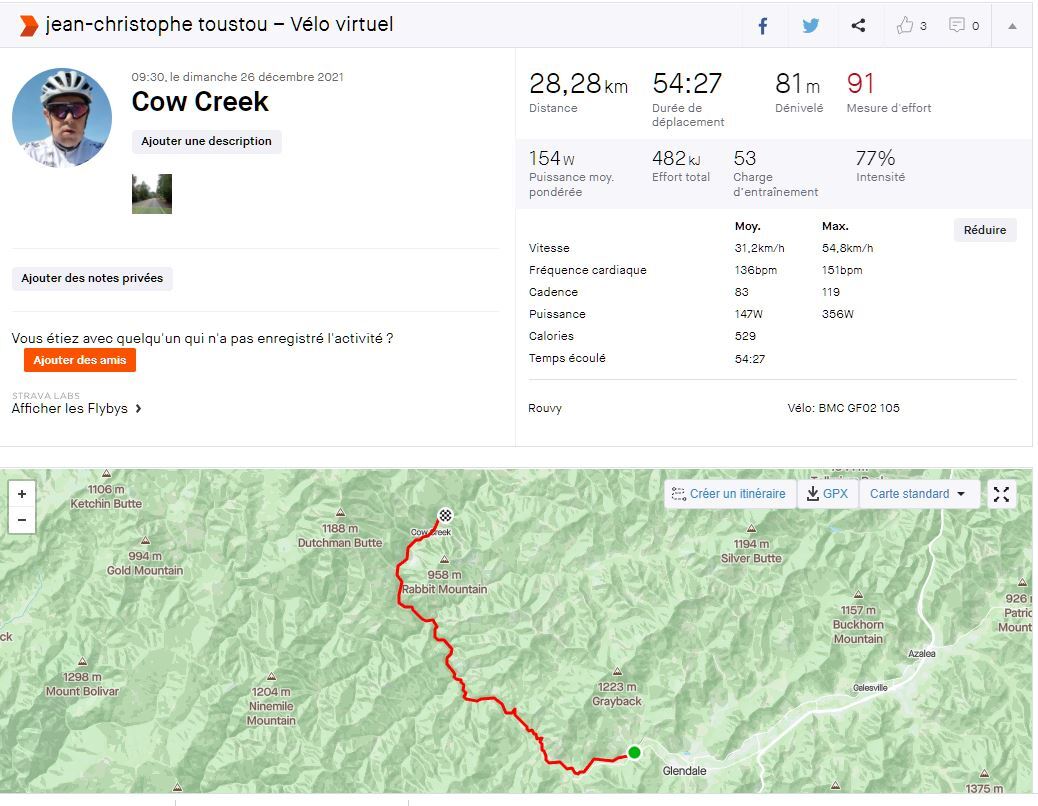The image size is (1038, 806).
Task: Collapse header with the up arrow
Action: tap(1012, 26)
